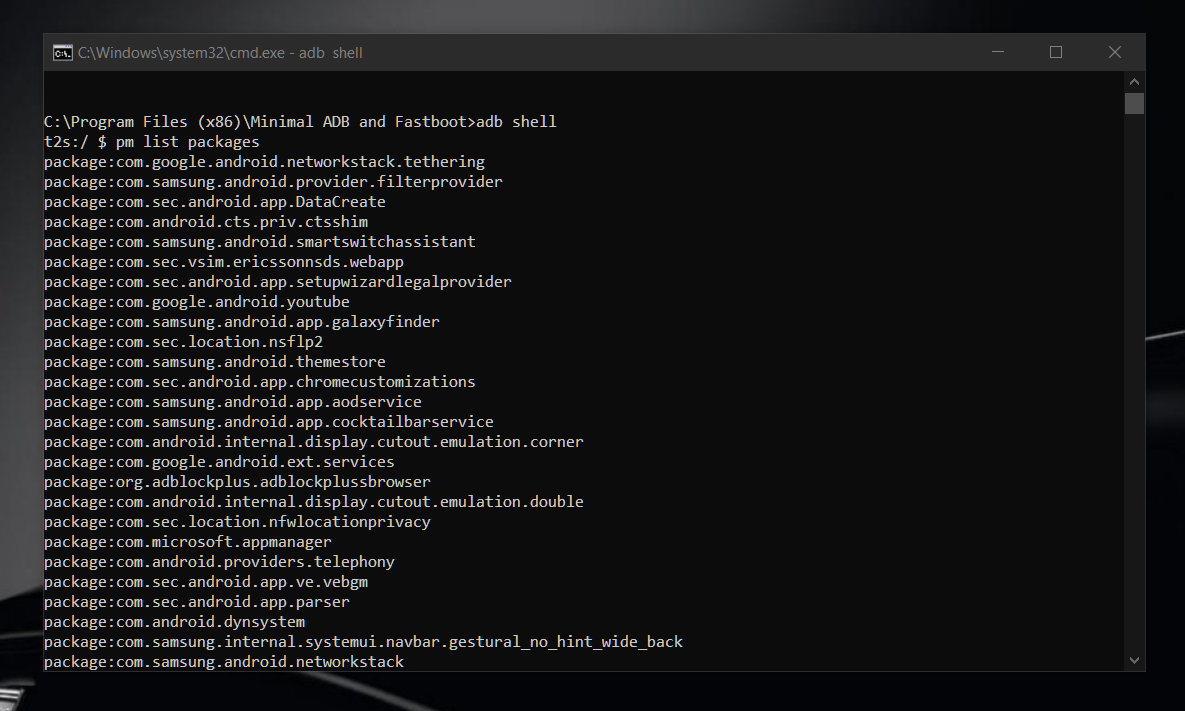
Task: Click the 'pm list packages' command line
Action: click(151, 142)
